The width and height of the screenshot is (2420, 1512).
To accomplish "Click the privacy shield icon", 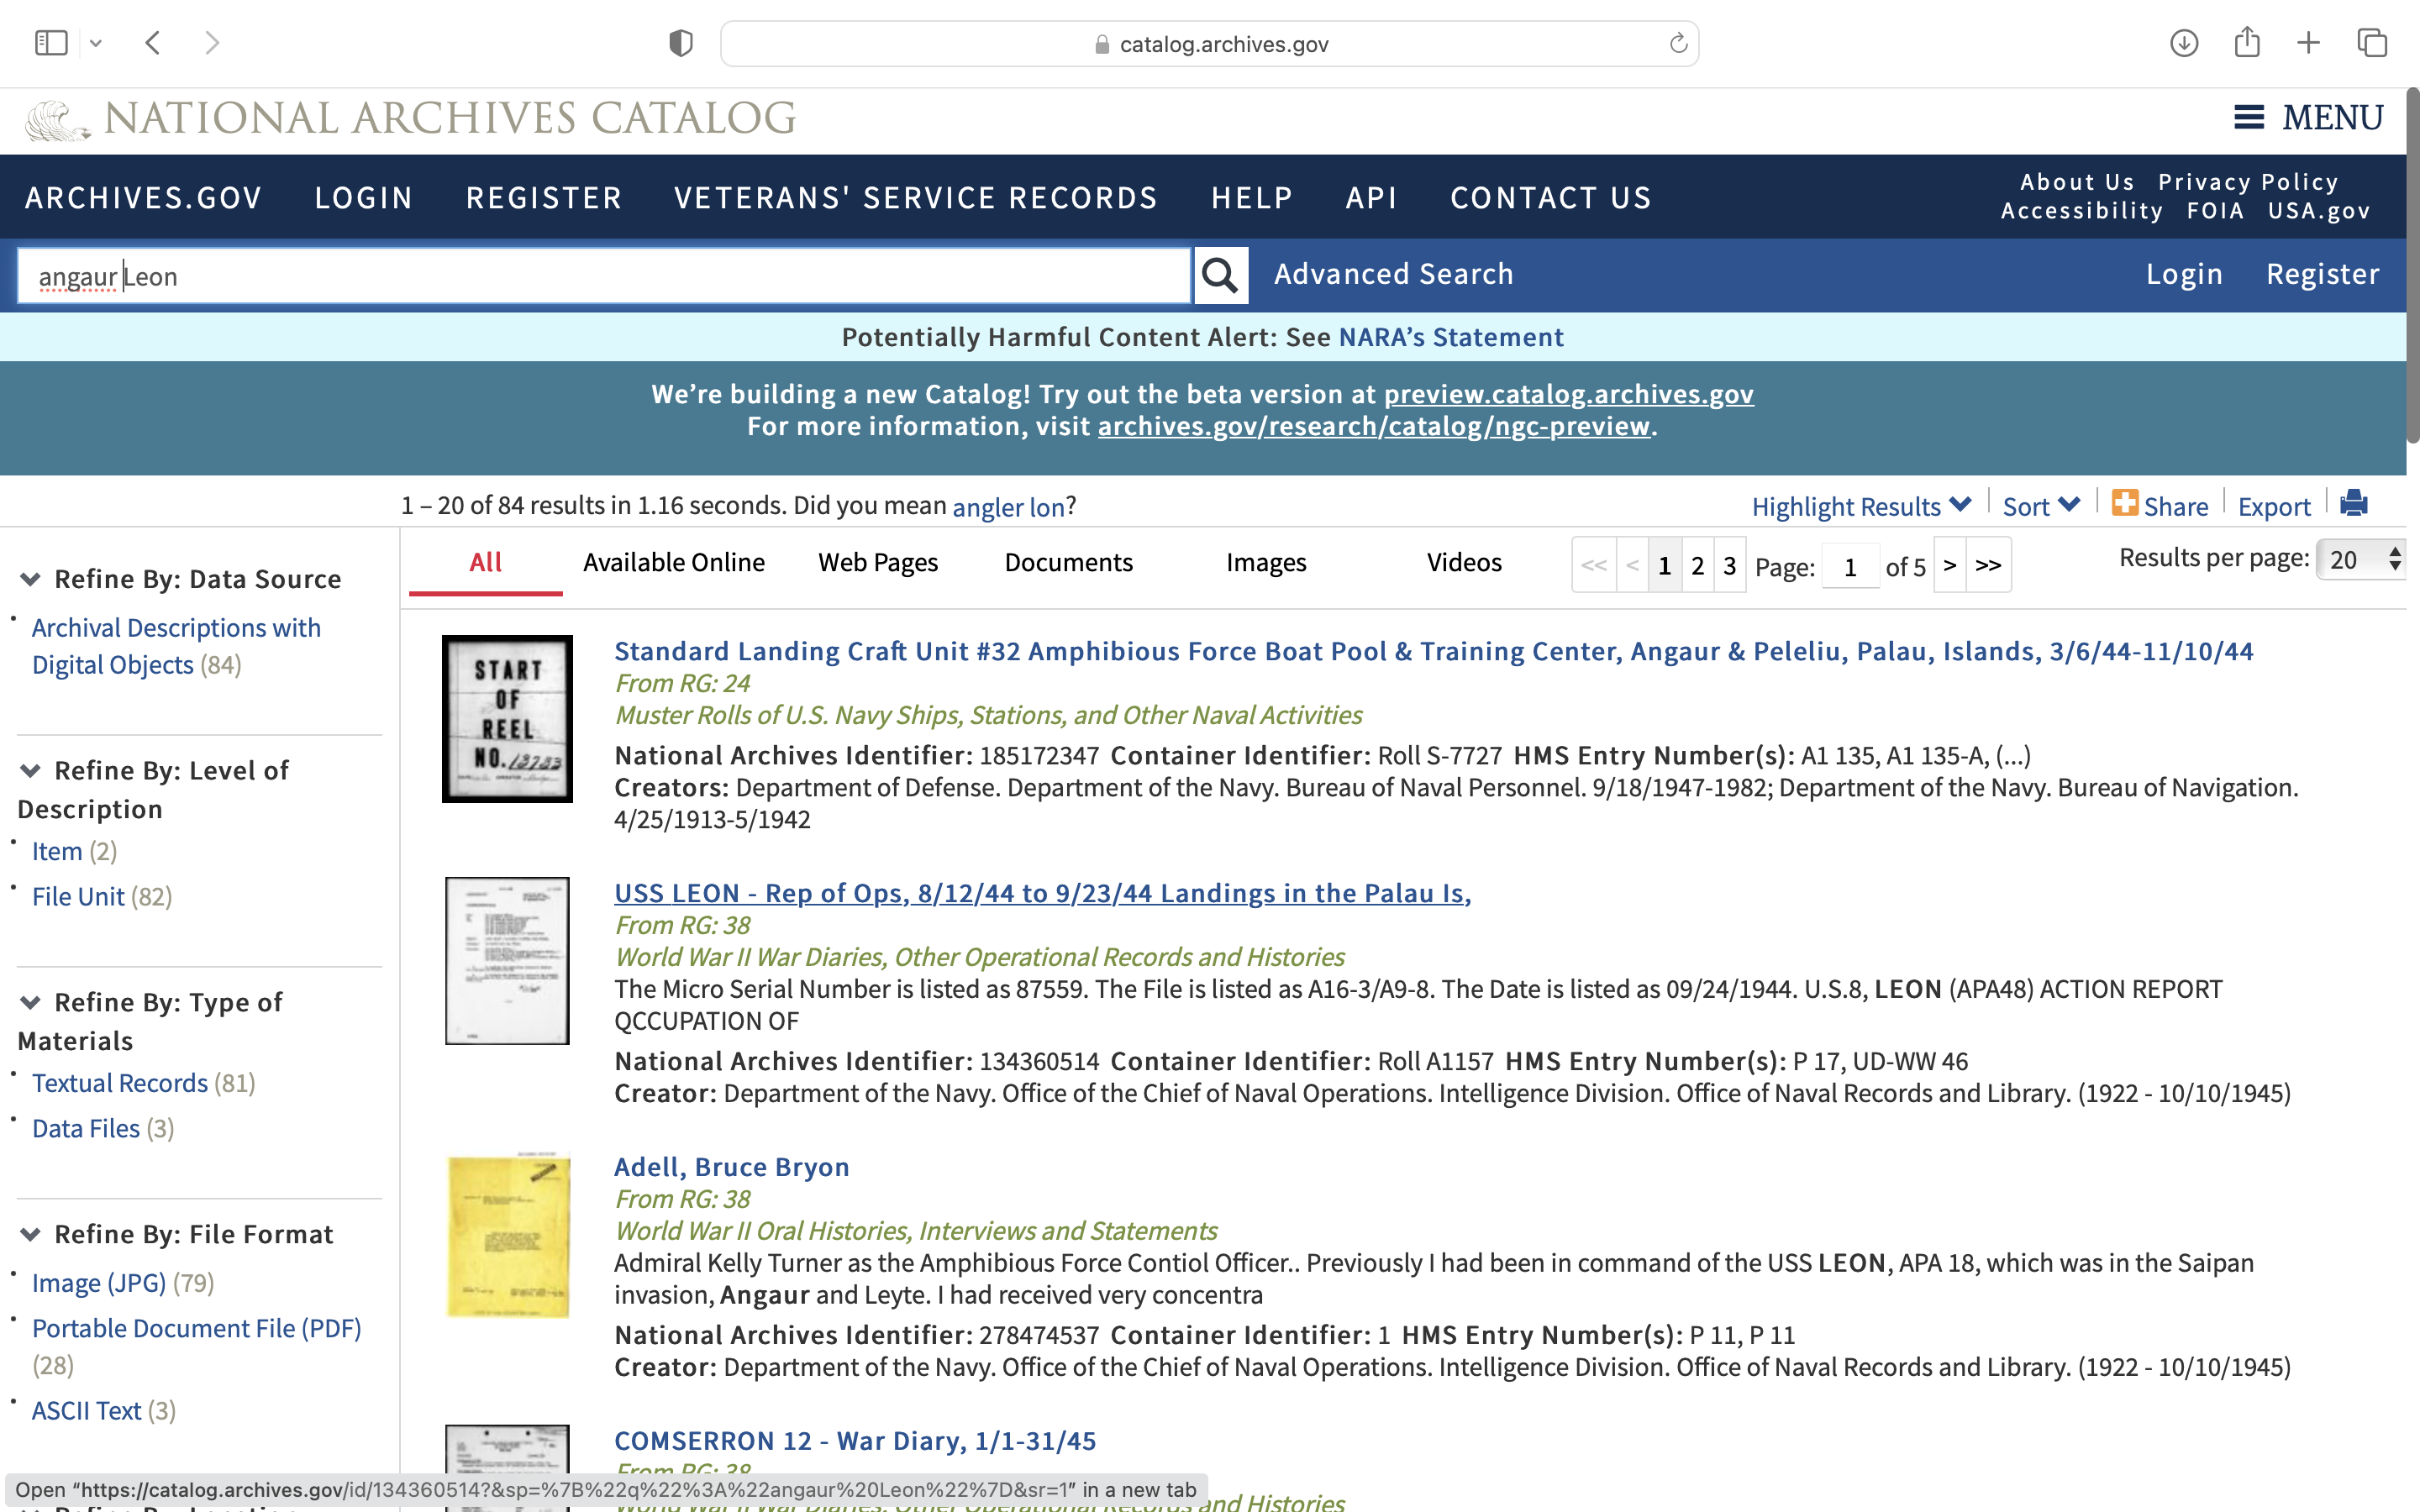I will click(680, 43).
